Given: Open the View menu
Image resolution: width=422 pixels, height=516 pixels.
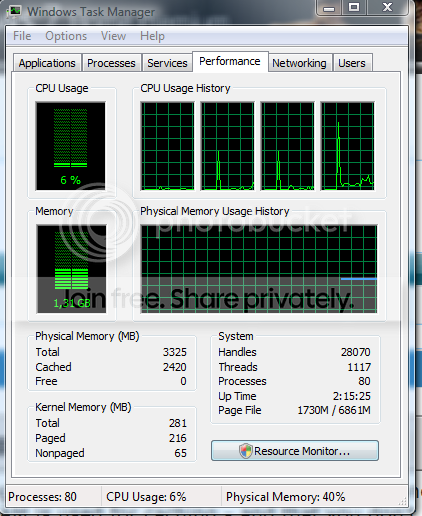Looking at the screenshot, I should [113, 36].
